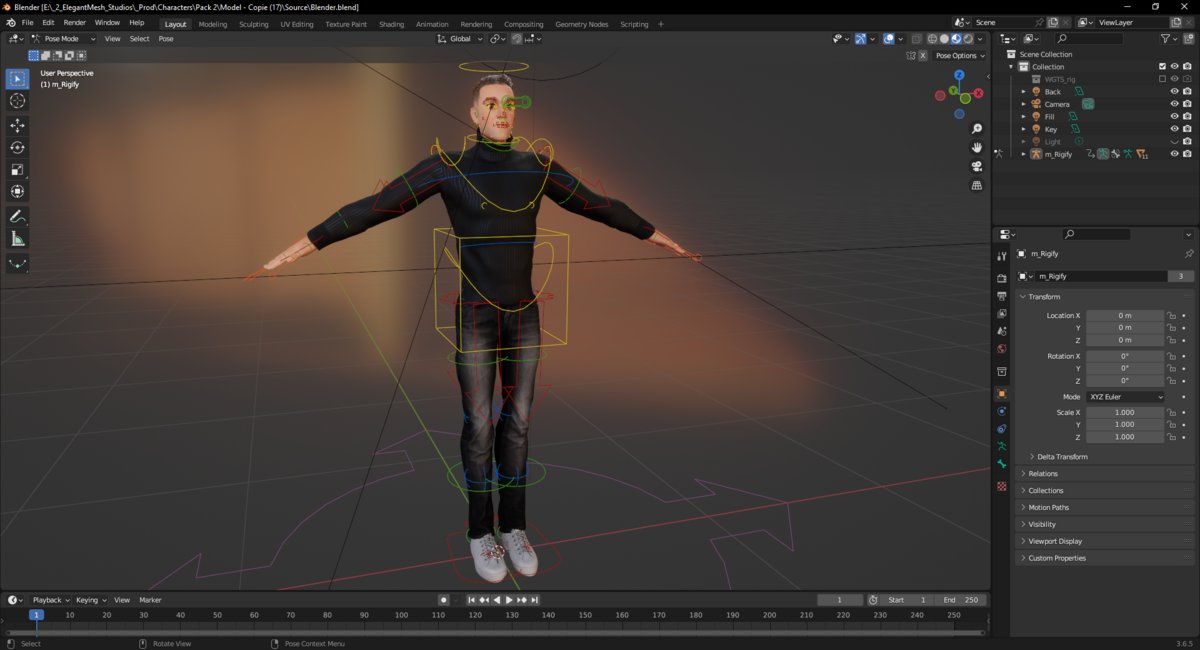
Task: Toggle lock on Location X
Action: 1171,316
